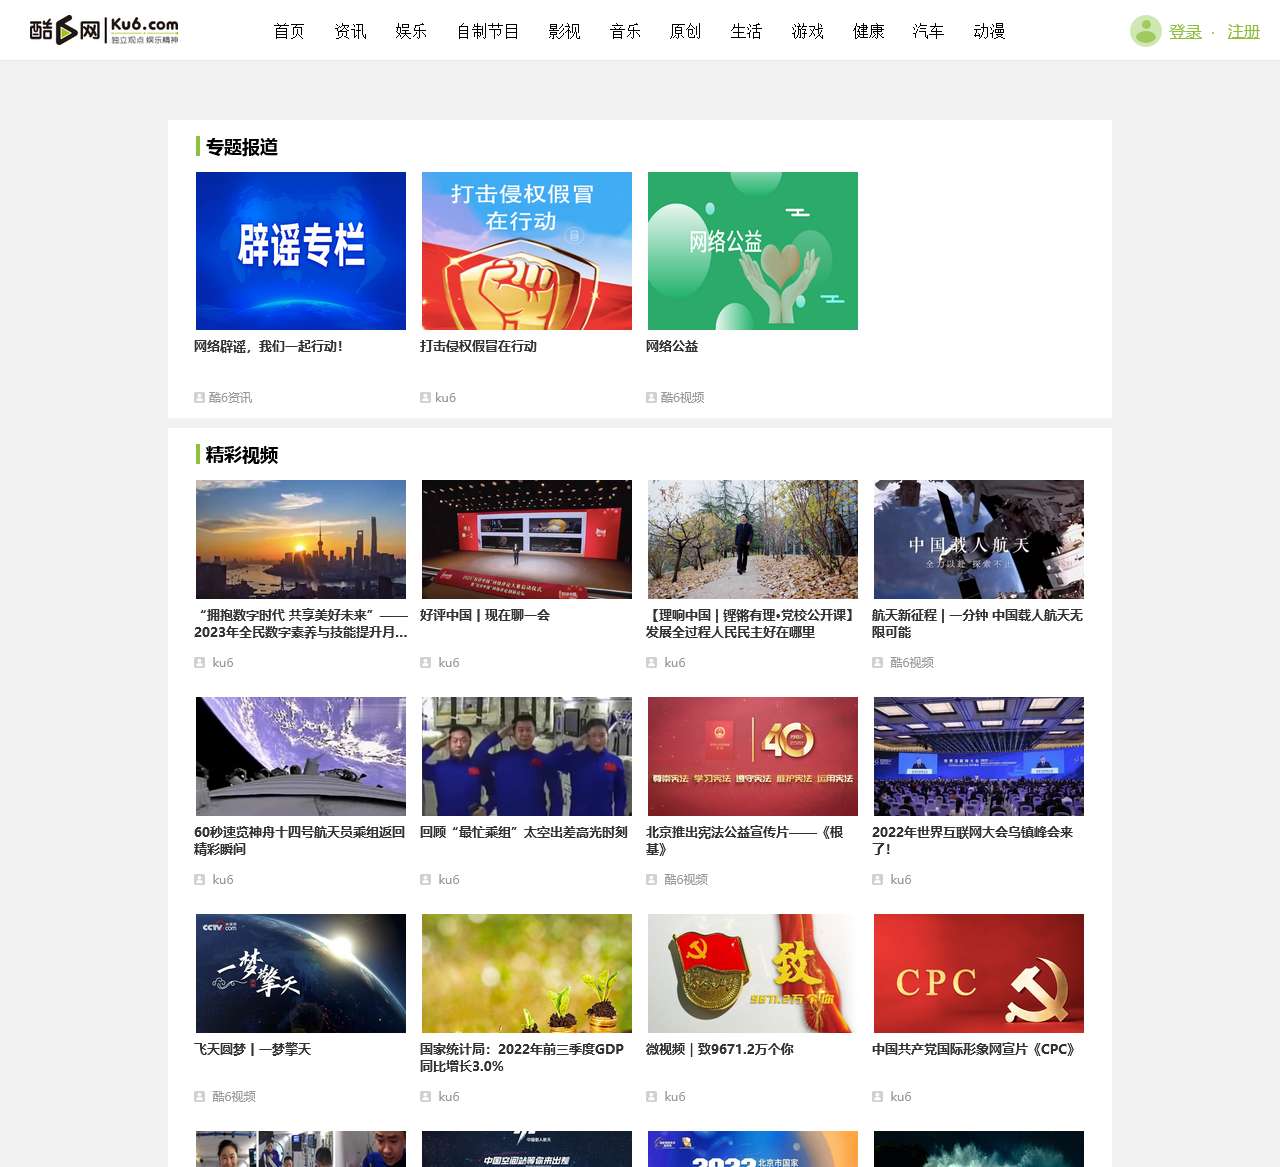Click title 北京推出宪法公益宣传片
1280x1167 pixels.
pos(745,840)
